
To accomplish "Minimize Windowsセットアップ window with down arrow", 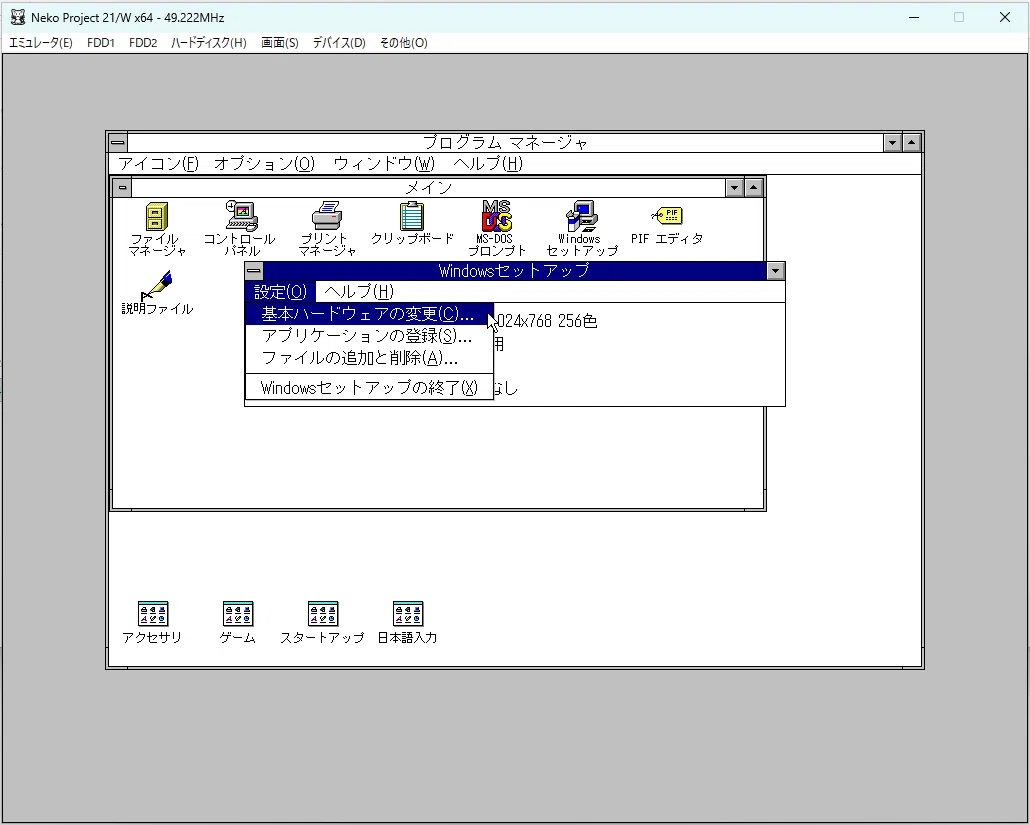I will point(775,271).
